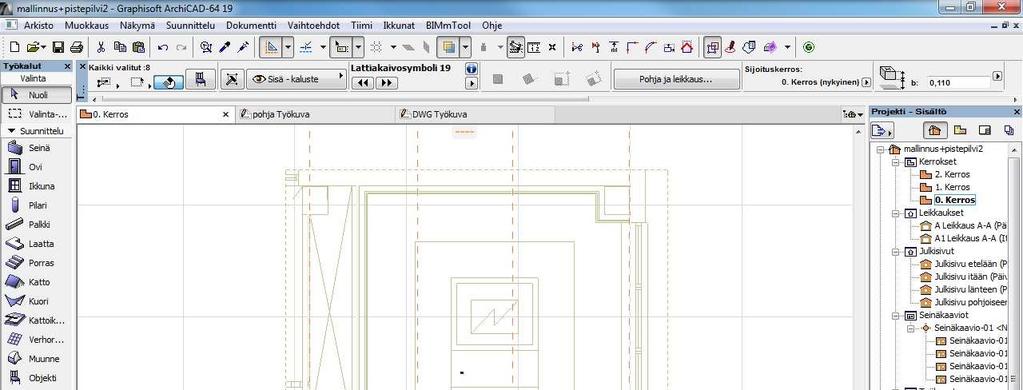The image size is (1023, 390).
Task: Click the red house roof icon
Action: (x=687, y=47)
